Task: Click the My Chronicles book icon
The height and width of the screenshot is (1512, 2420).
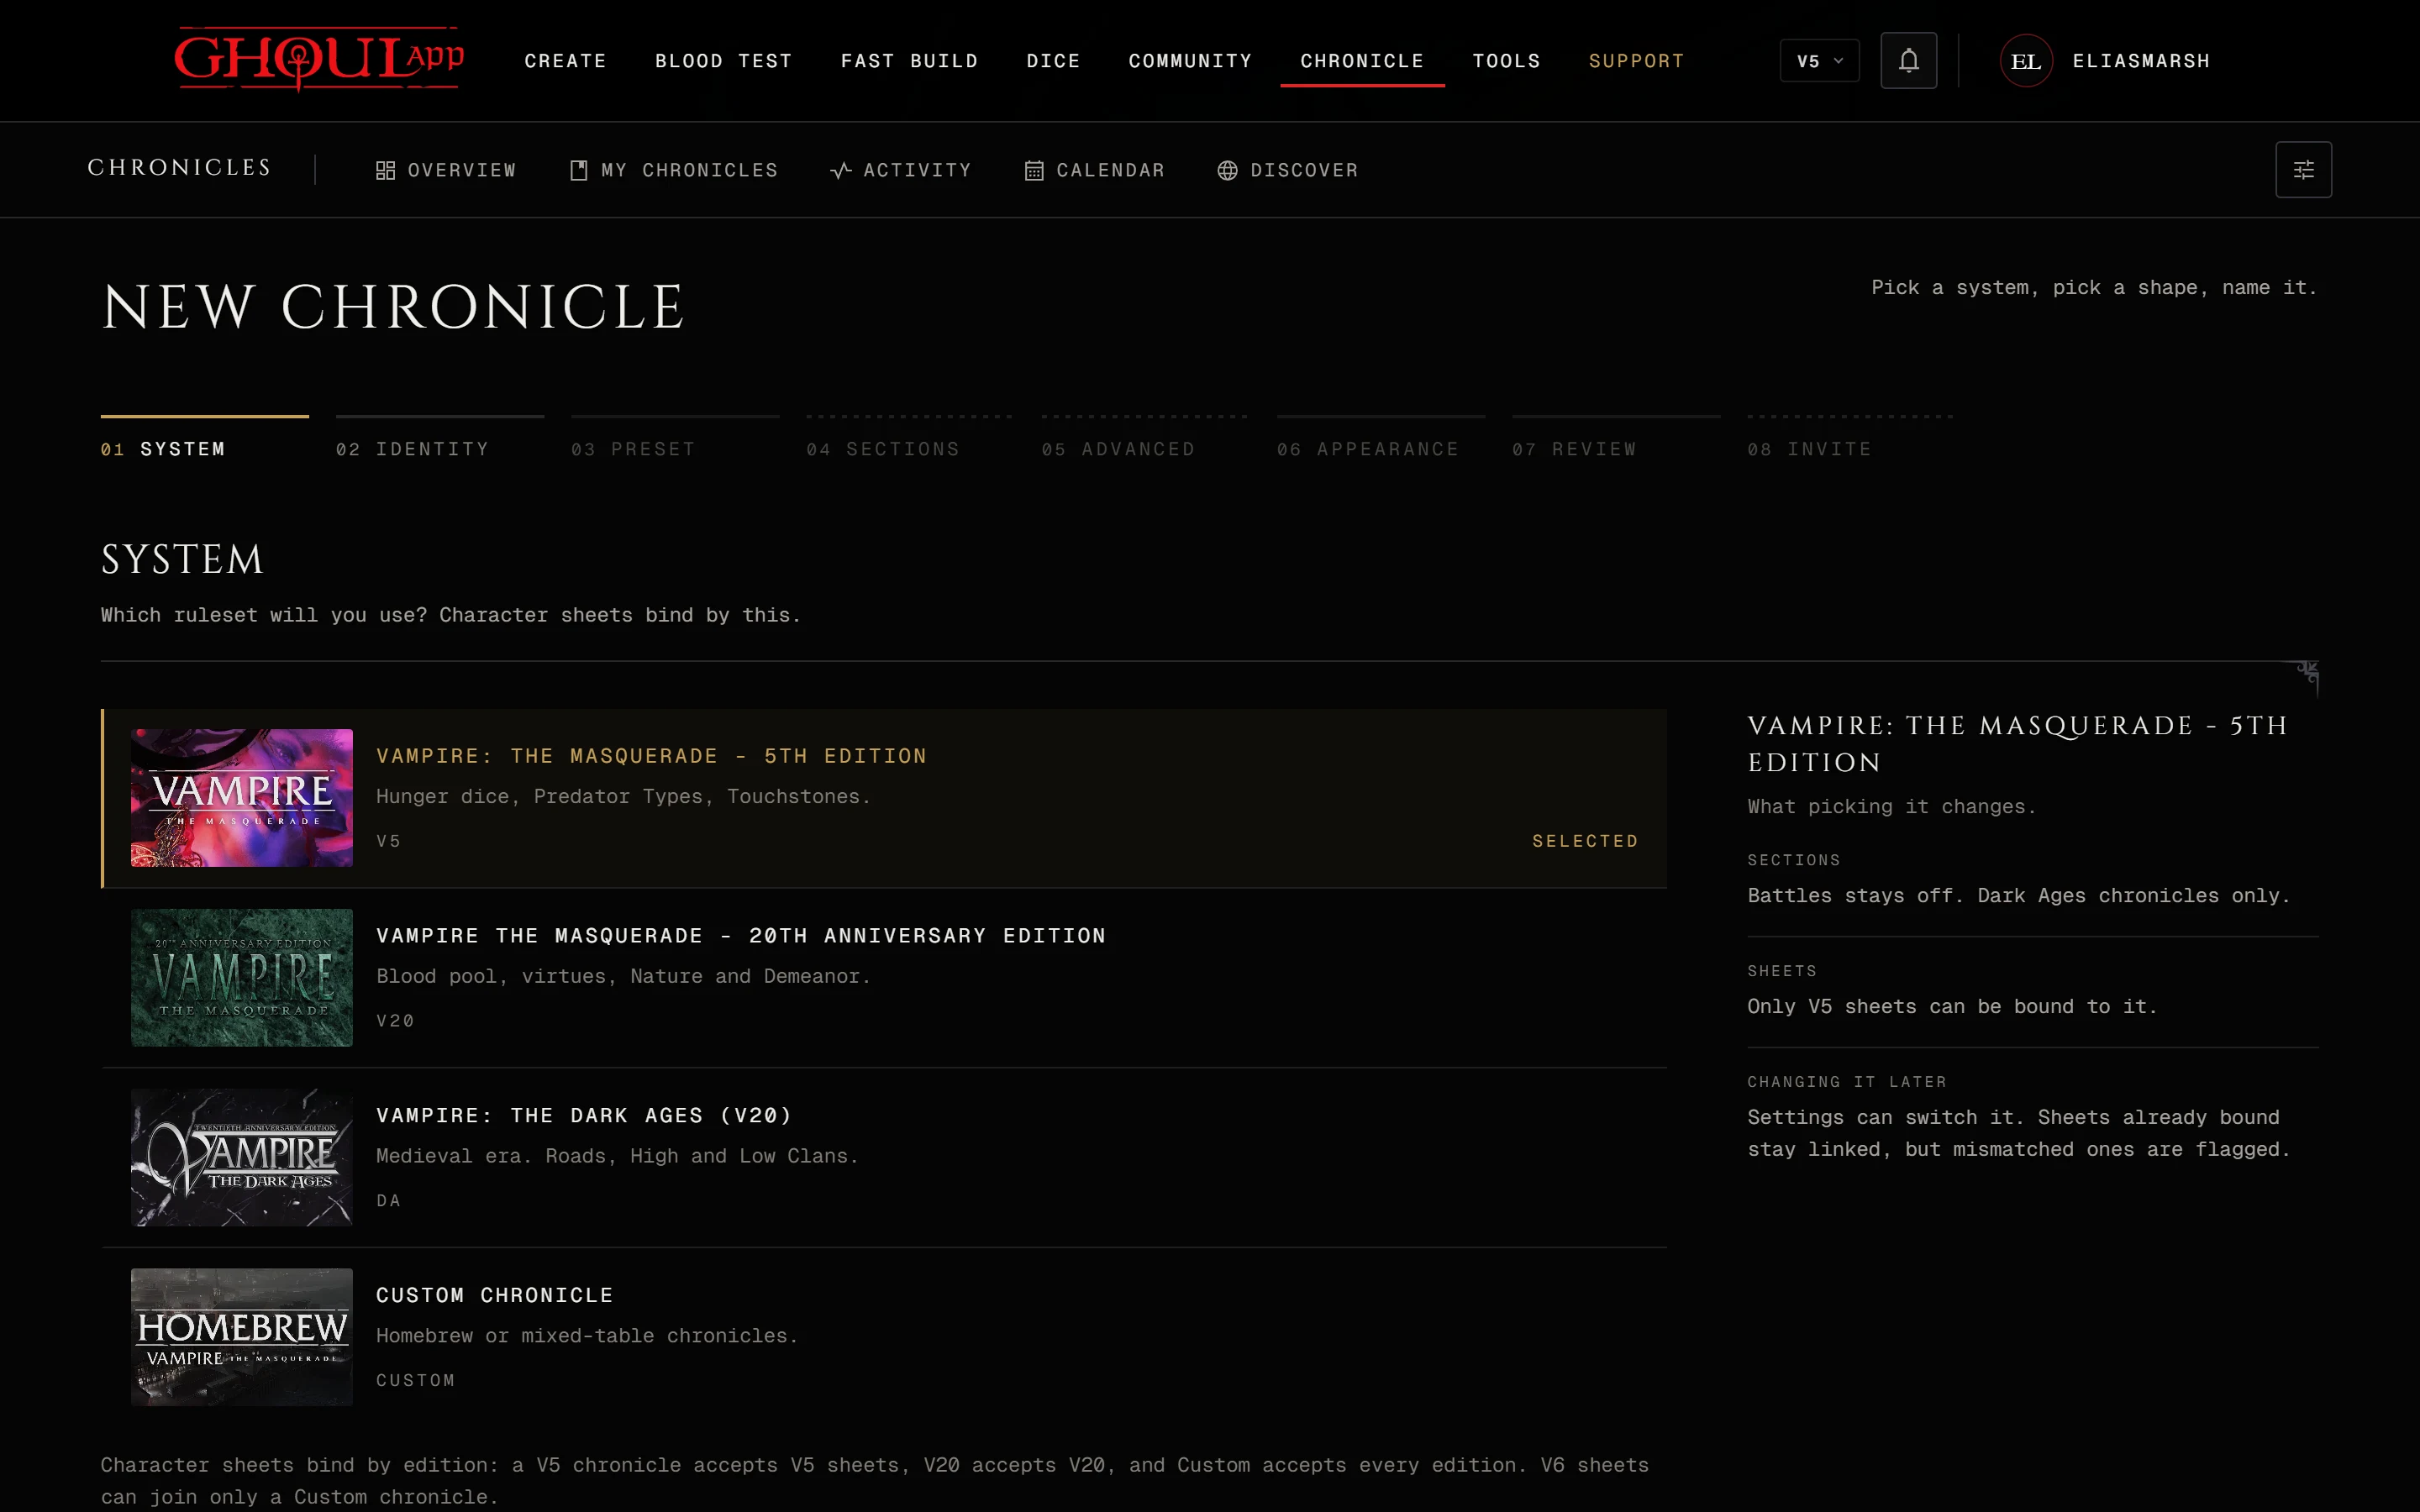Action: point(578,171)
